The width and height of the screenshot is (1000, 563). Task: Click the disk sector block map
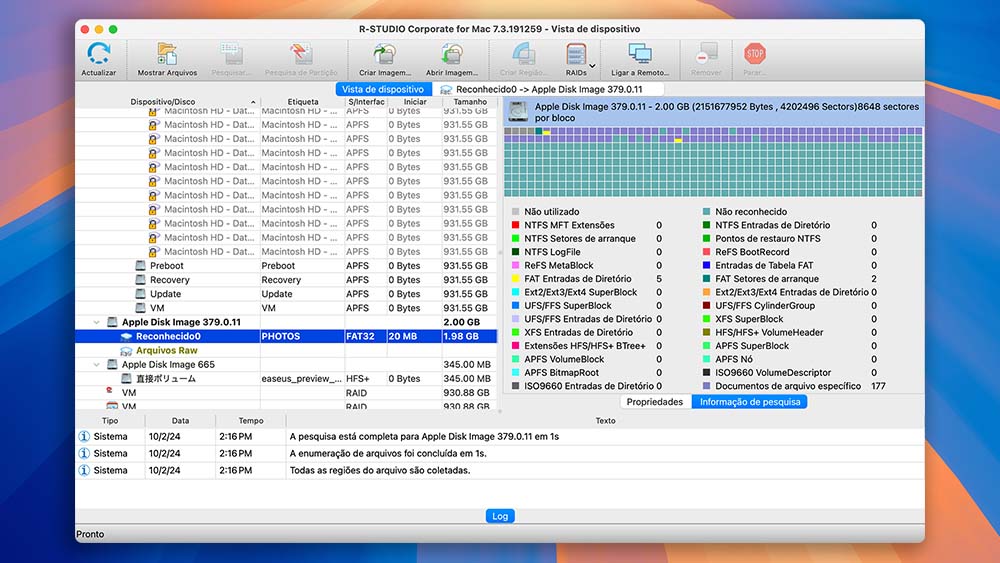click(x=713, y=162)
